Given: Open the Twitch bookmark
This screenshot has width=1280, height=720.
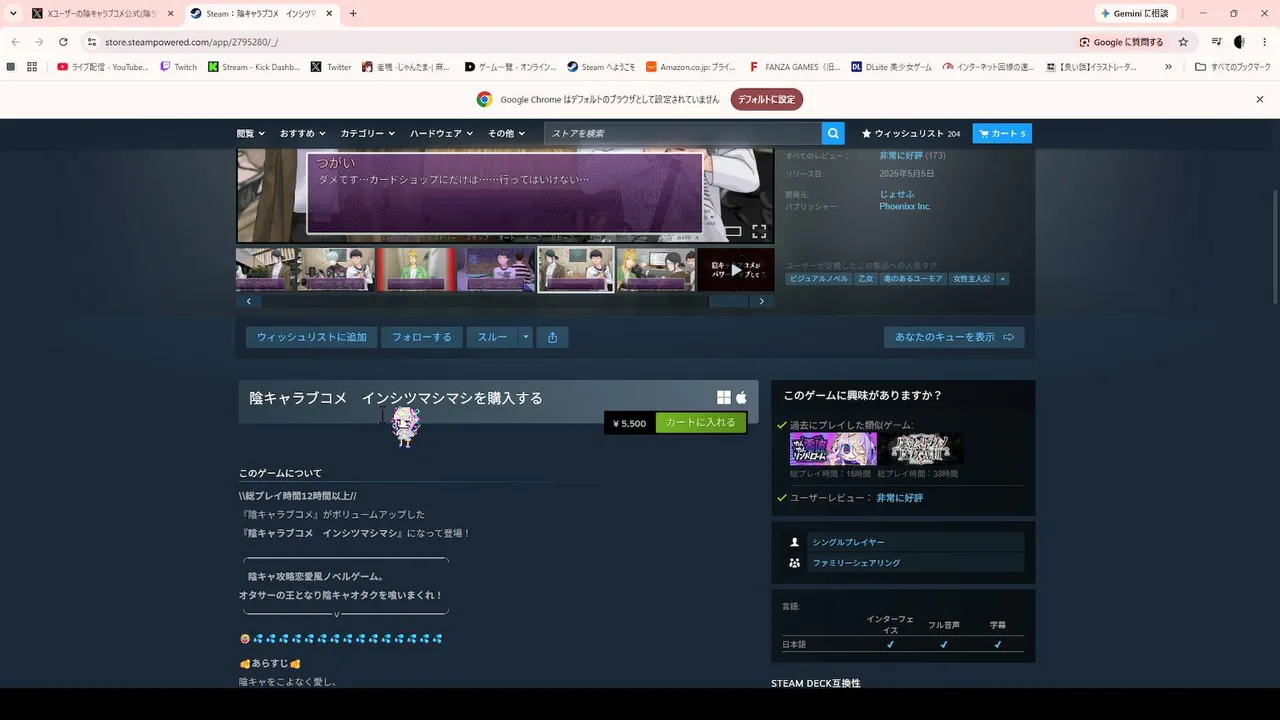Looking at the screenshot, I should click(x=179, y=67).
